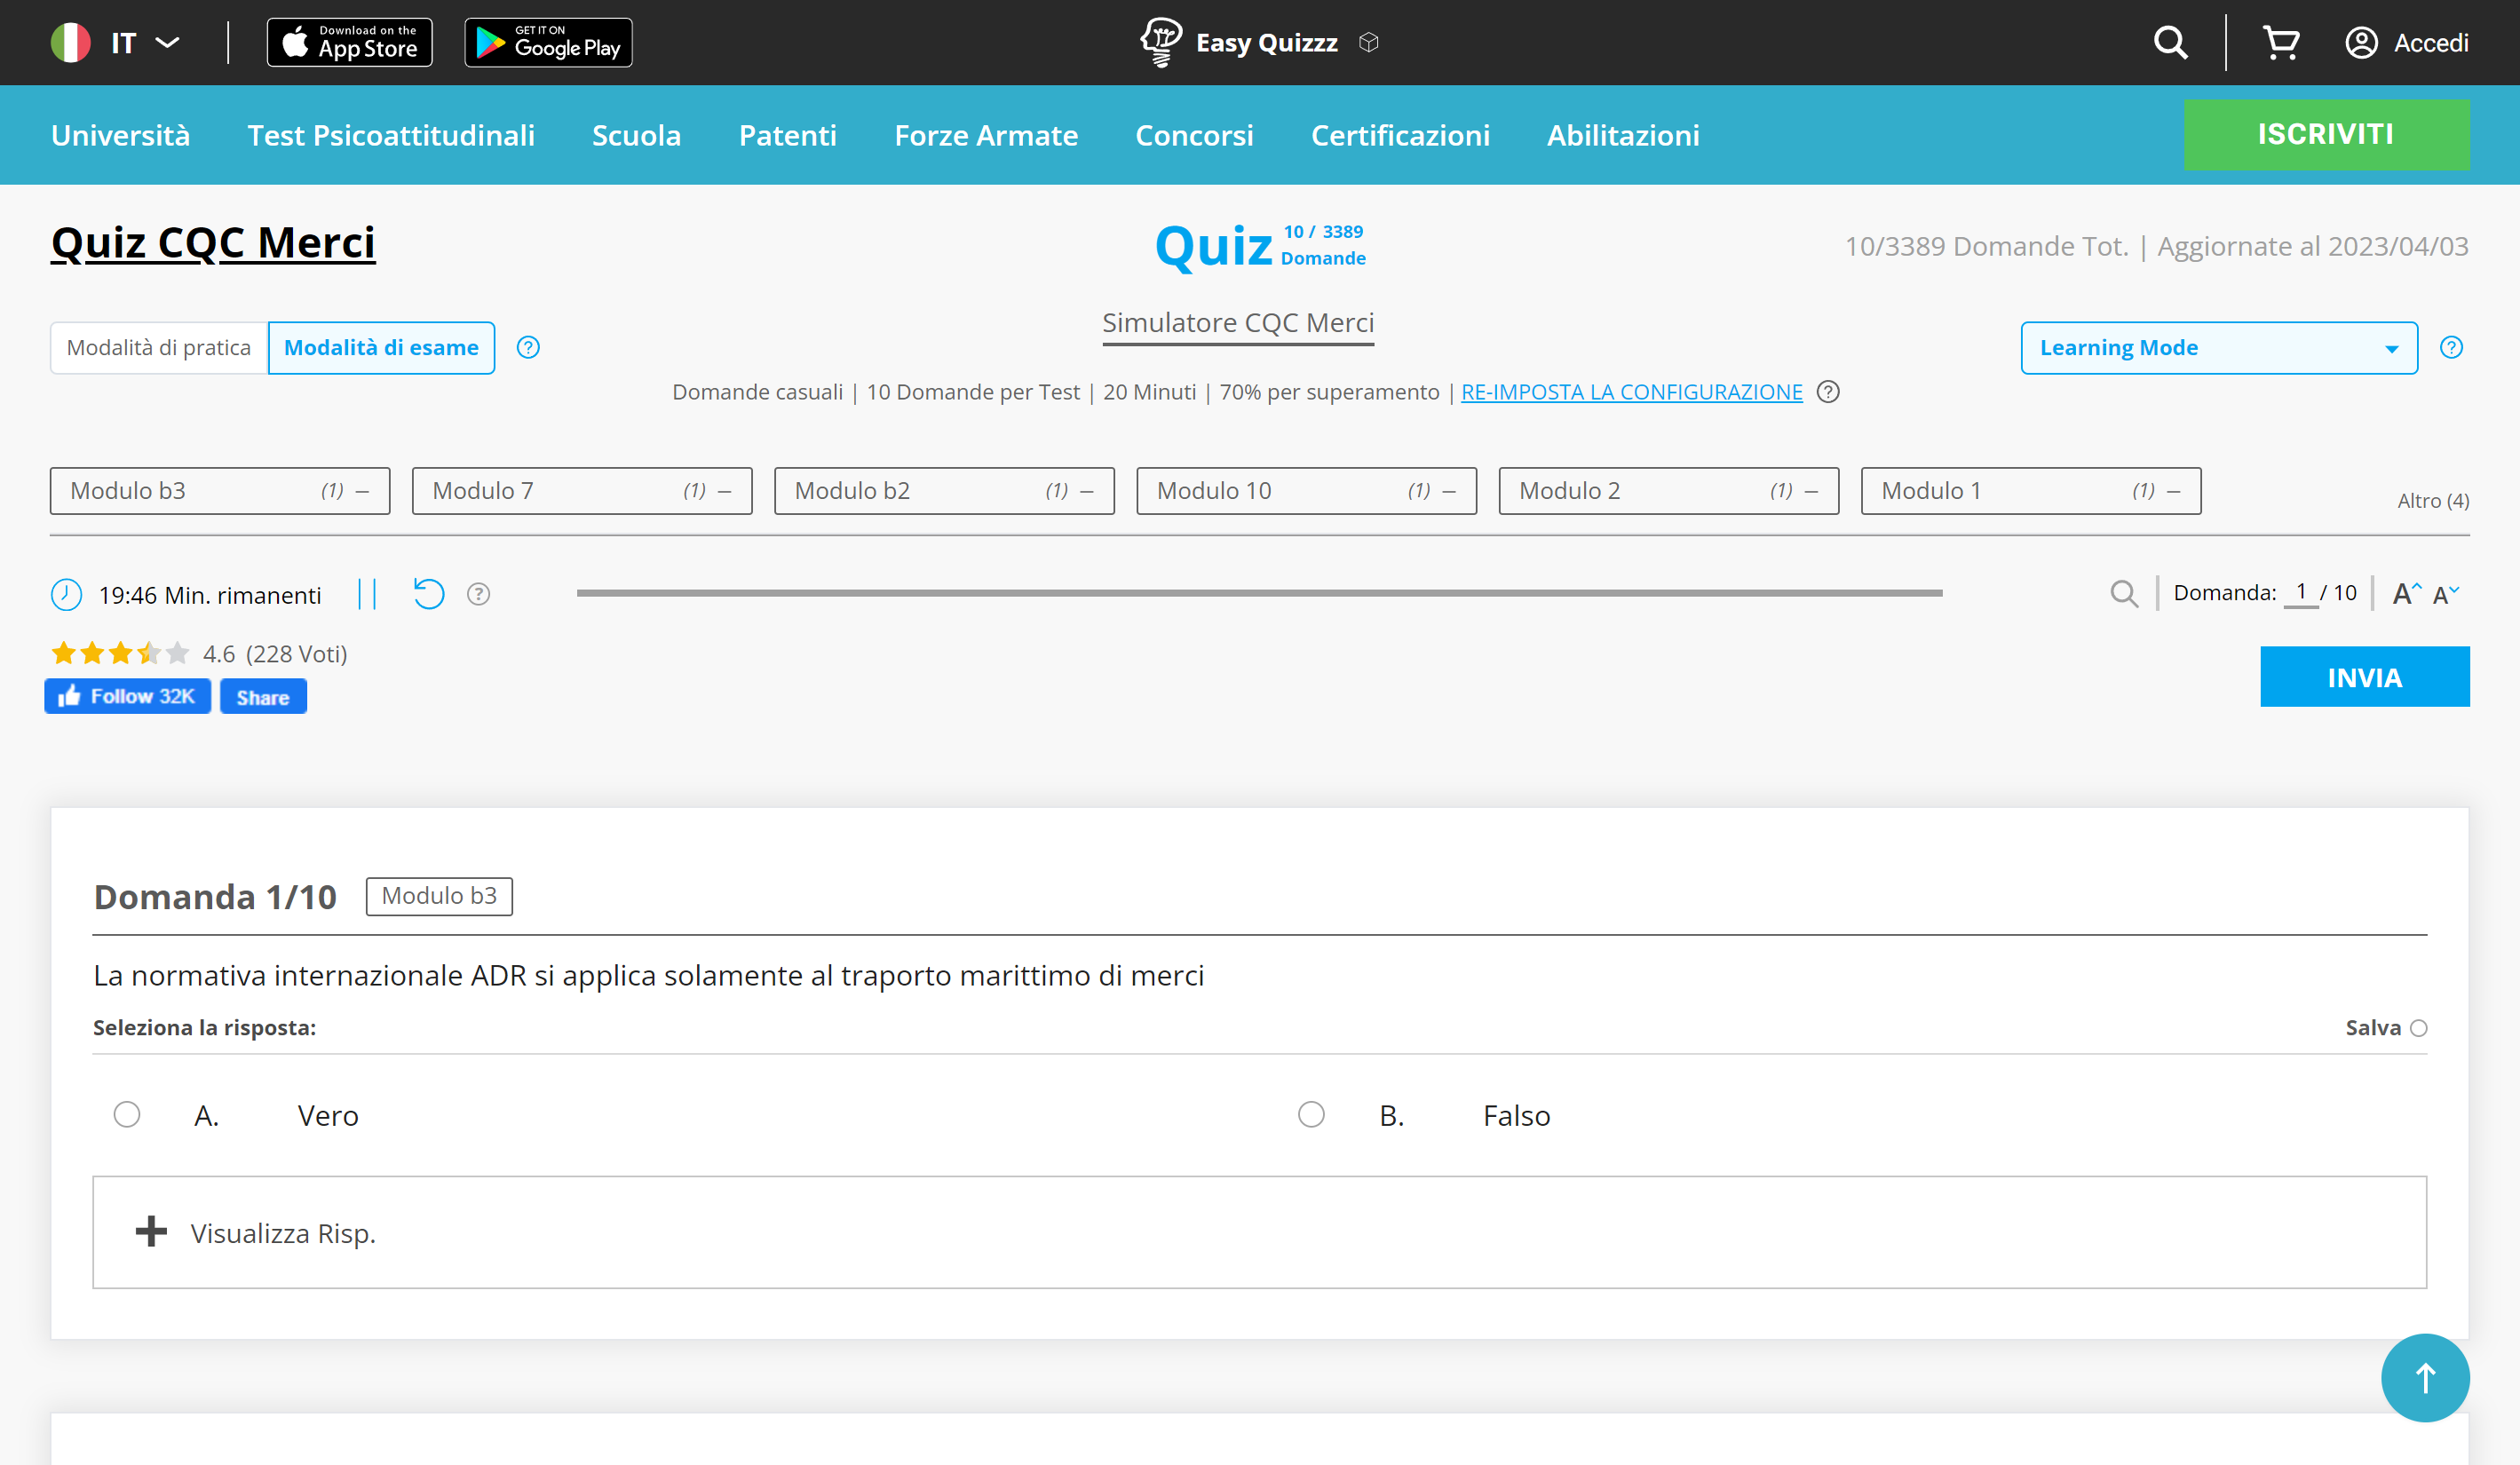The image size is (2520, 1465).
Task: Collapse the Modulo b2 filter box
Action: tap(1087, 491)
